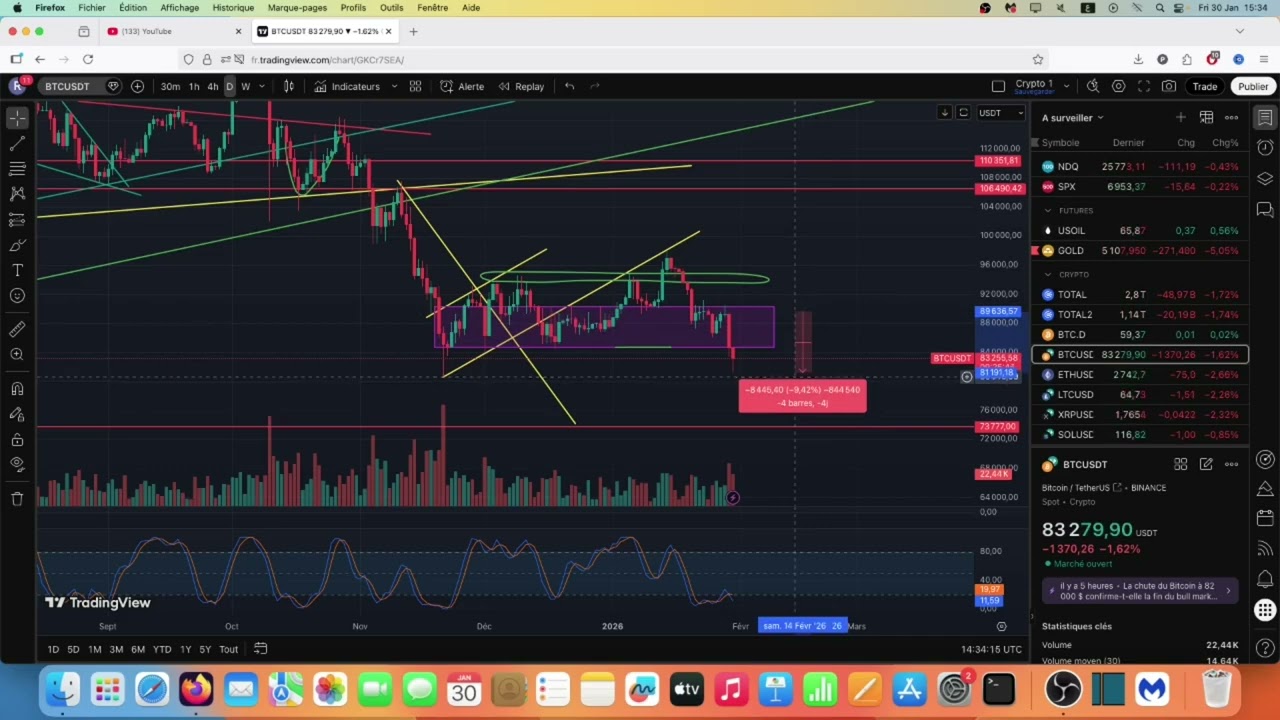Toggle the Replay mode
The image size is (1280, 720).
point(522,86)
